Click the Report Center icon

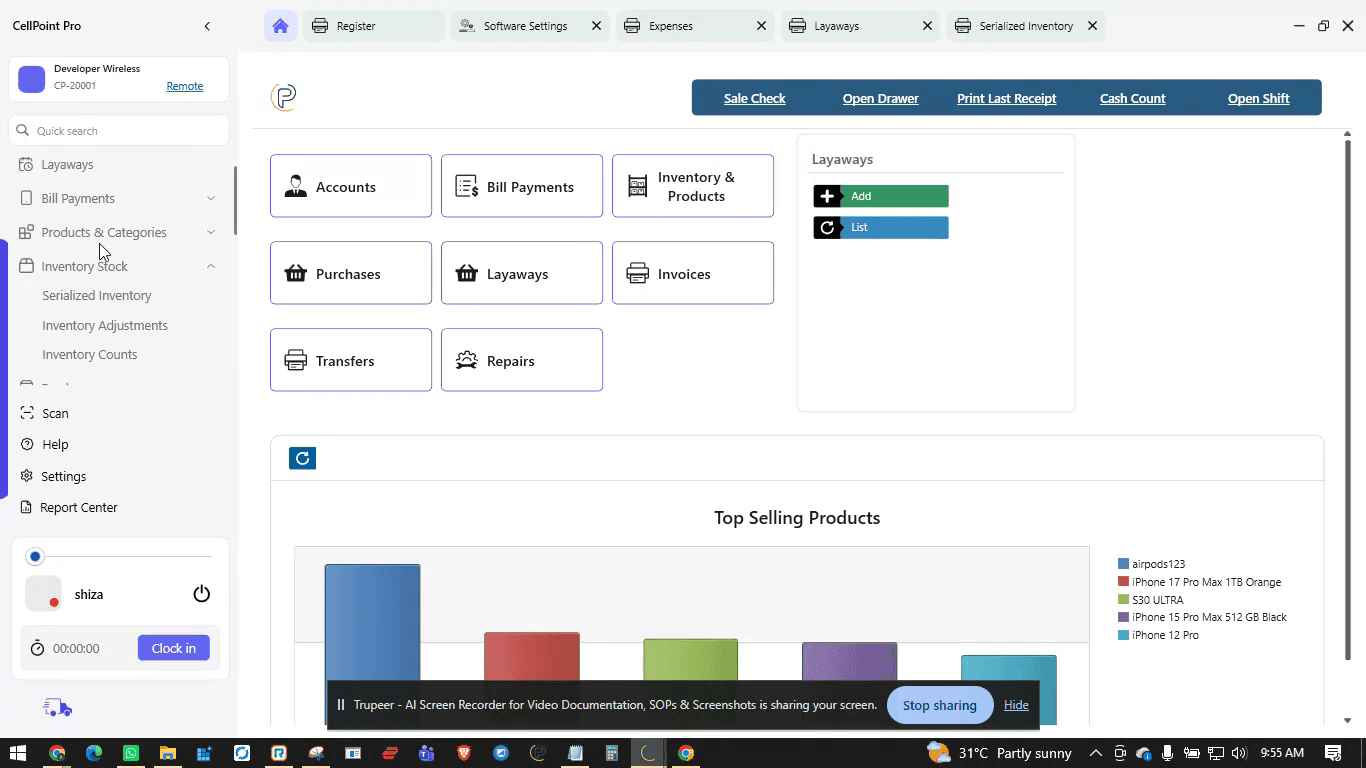point(27,507)
